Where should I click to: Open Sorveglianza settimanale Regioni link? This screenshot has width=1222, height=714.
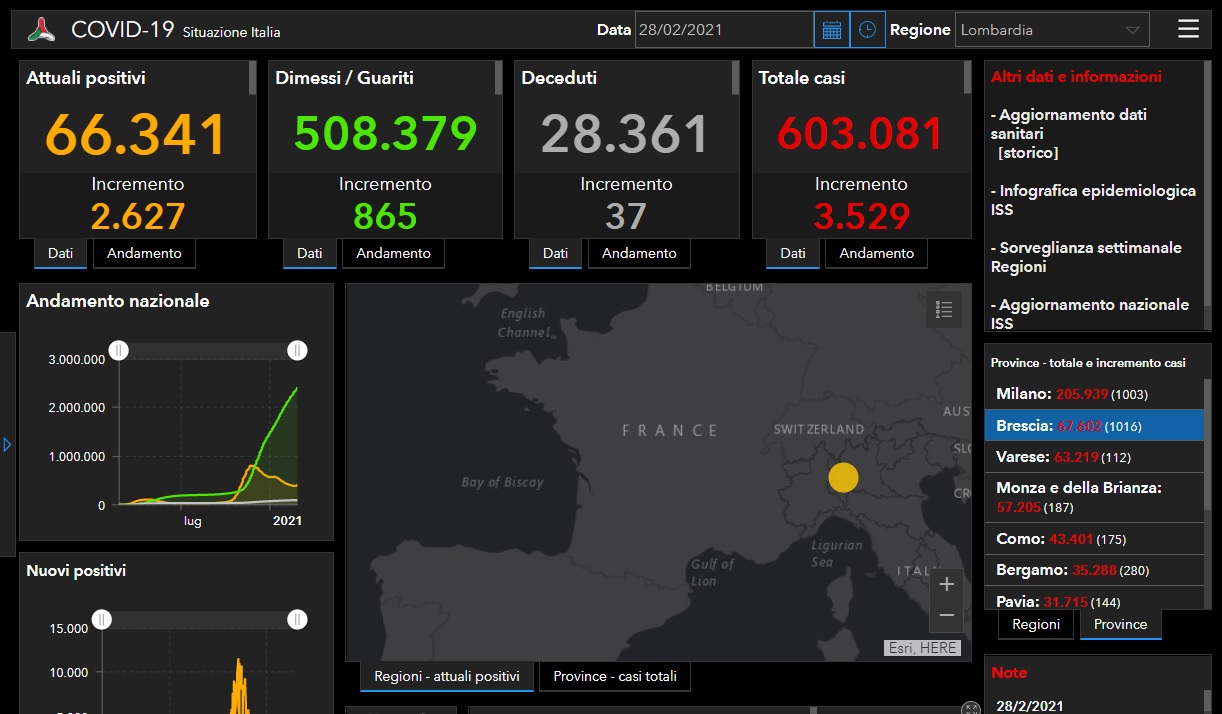1085,257
